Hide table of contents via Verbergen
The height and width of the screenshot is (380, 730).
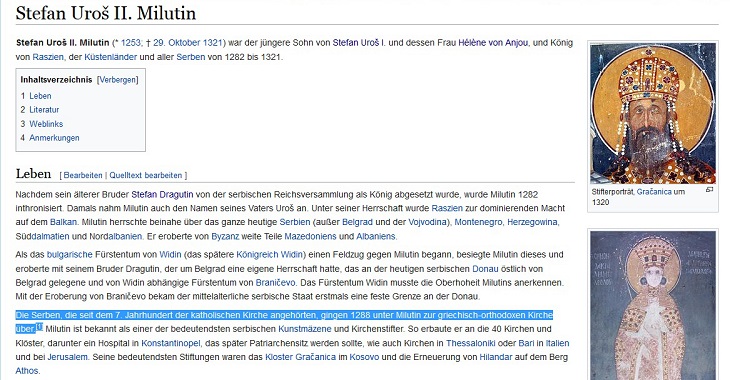click(x=117, y=80)
